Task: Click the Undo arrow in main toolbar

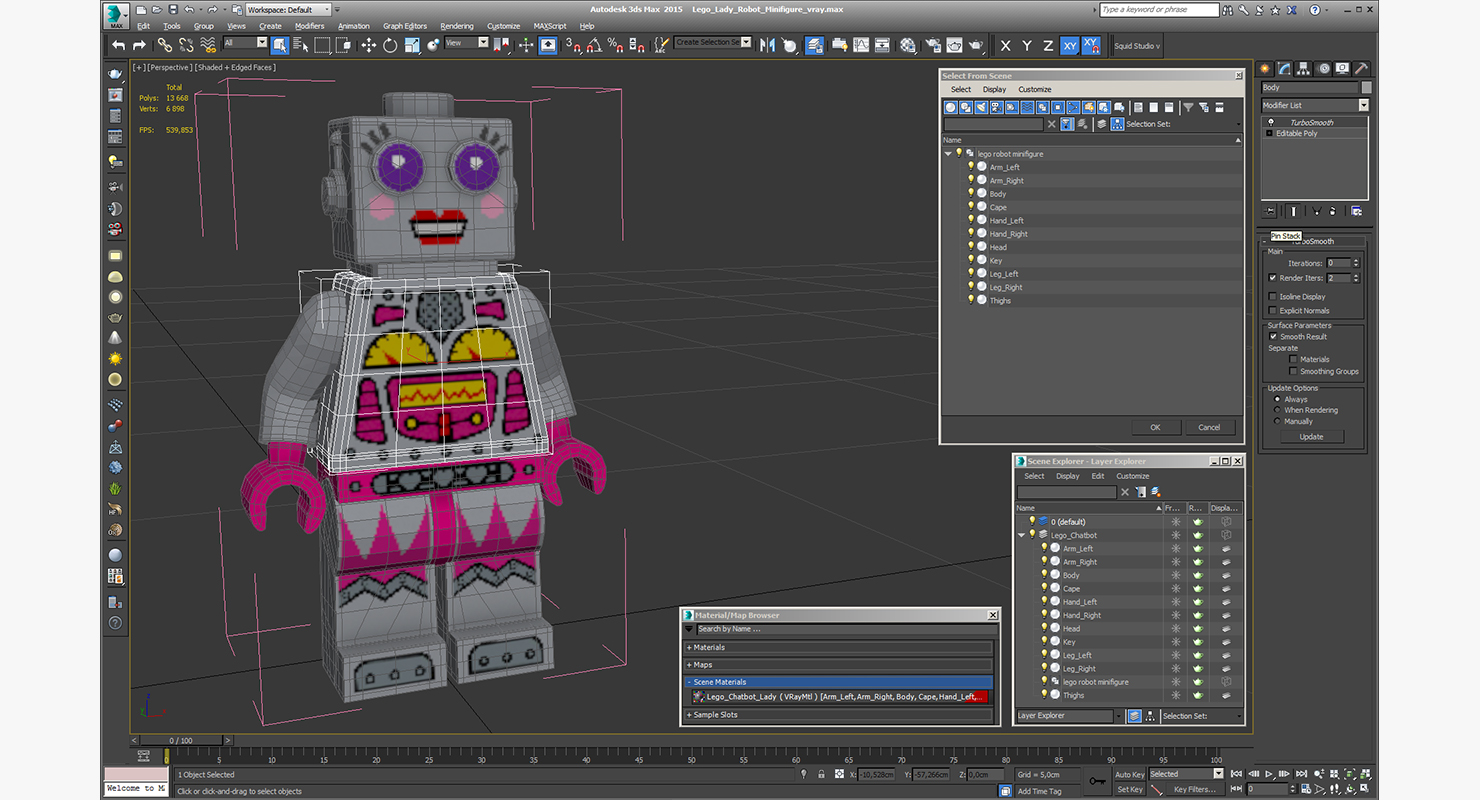Action: [119, 45]
